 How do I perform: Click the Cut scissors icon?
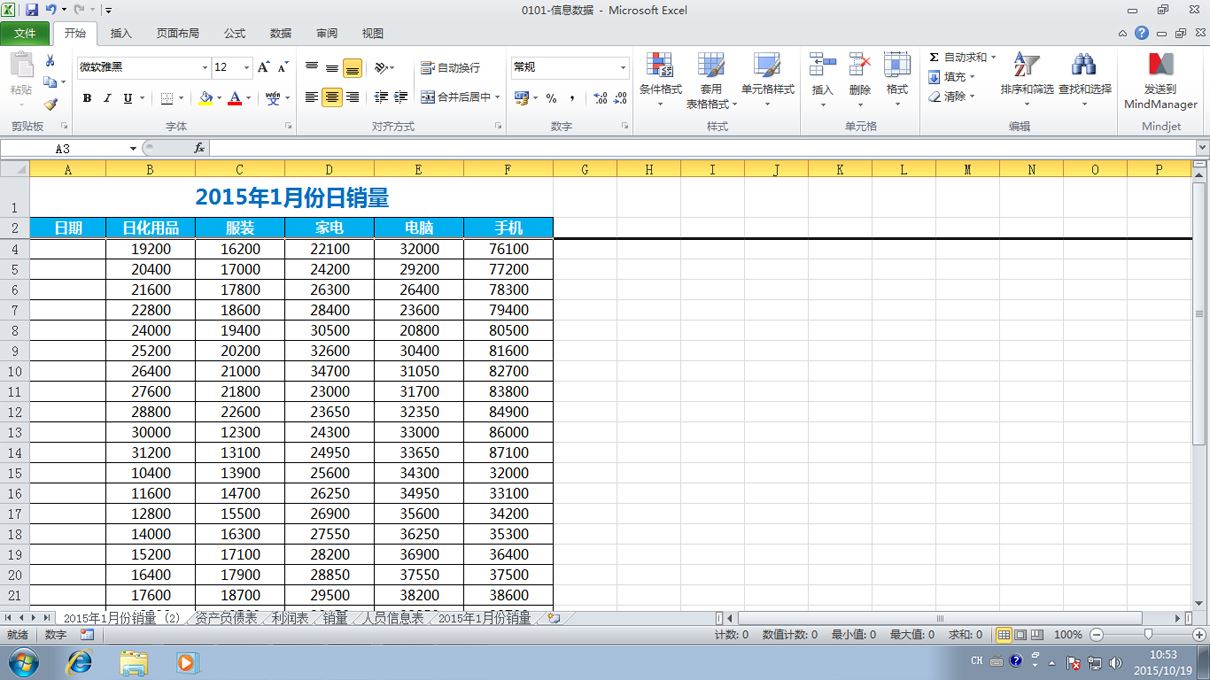[x=50, y=61]
